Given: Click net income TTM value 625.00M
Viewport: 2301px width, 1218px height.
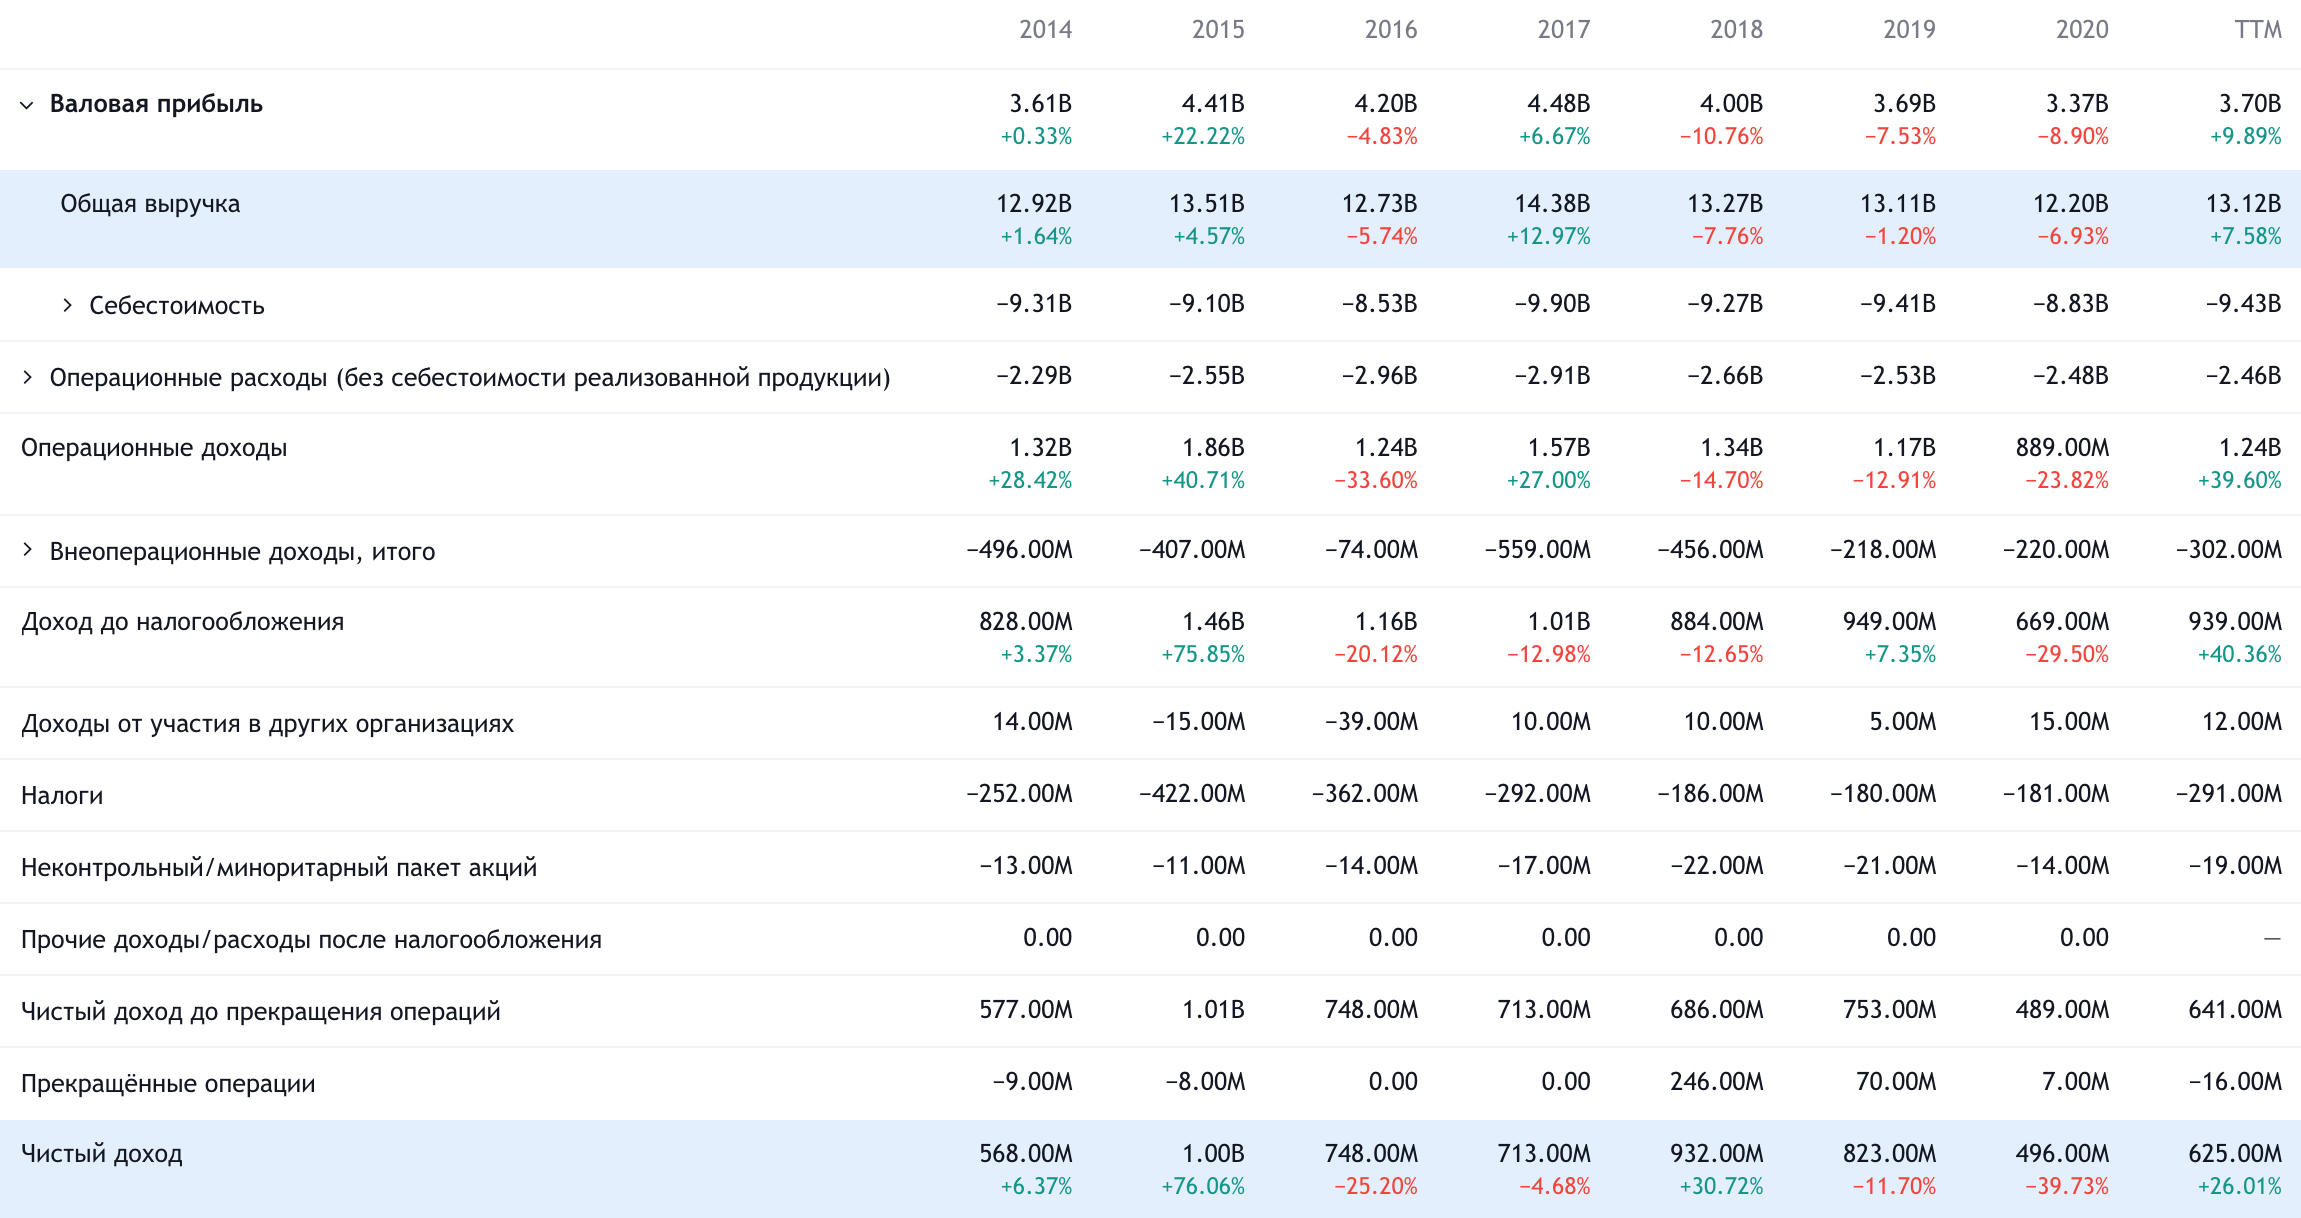Looking at the screenshot, I should point(2235,1154).
